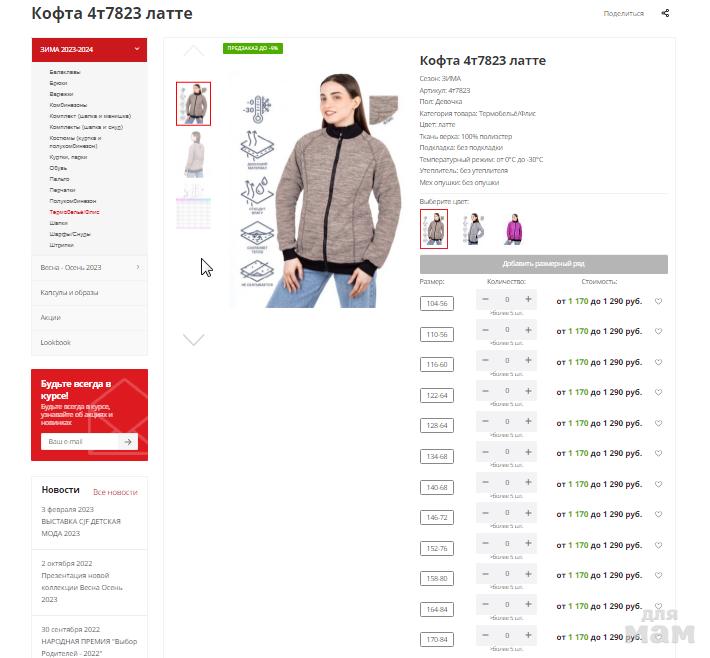Submit e-mail subscription arrow button
The height and width of the screenshot is (658, 710).
(128, 442)
